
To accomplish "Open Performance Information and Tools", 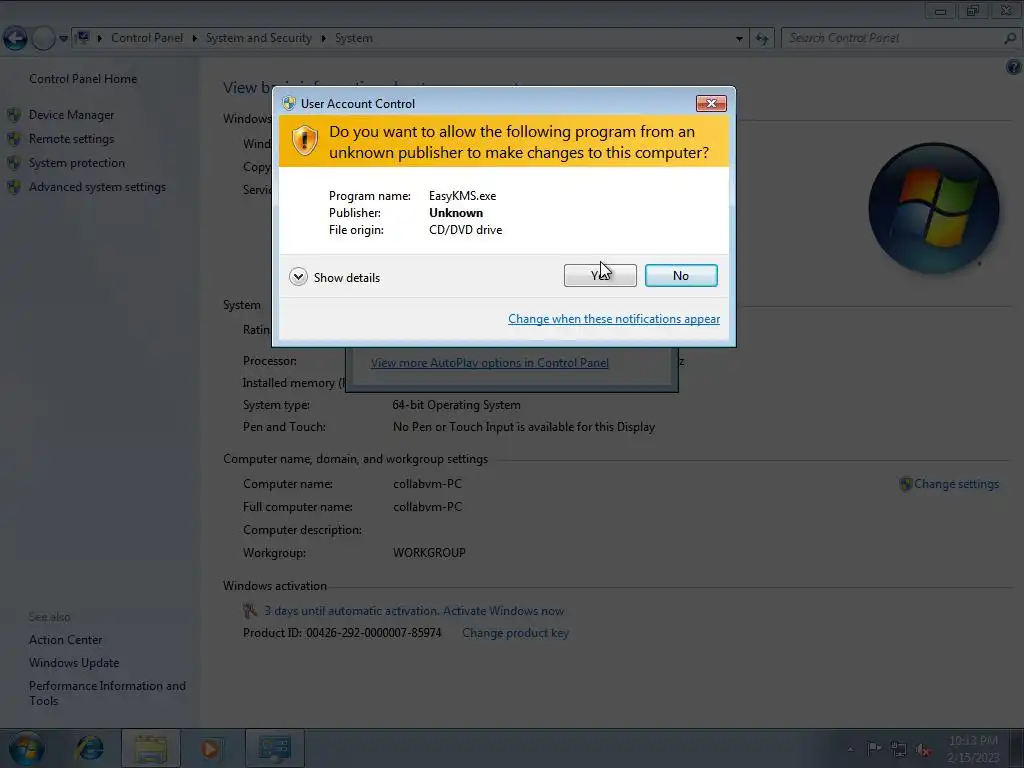I will pyautogui.click(x=107, y=693).
